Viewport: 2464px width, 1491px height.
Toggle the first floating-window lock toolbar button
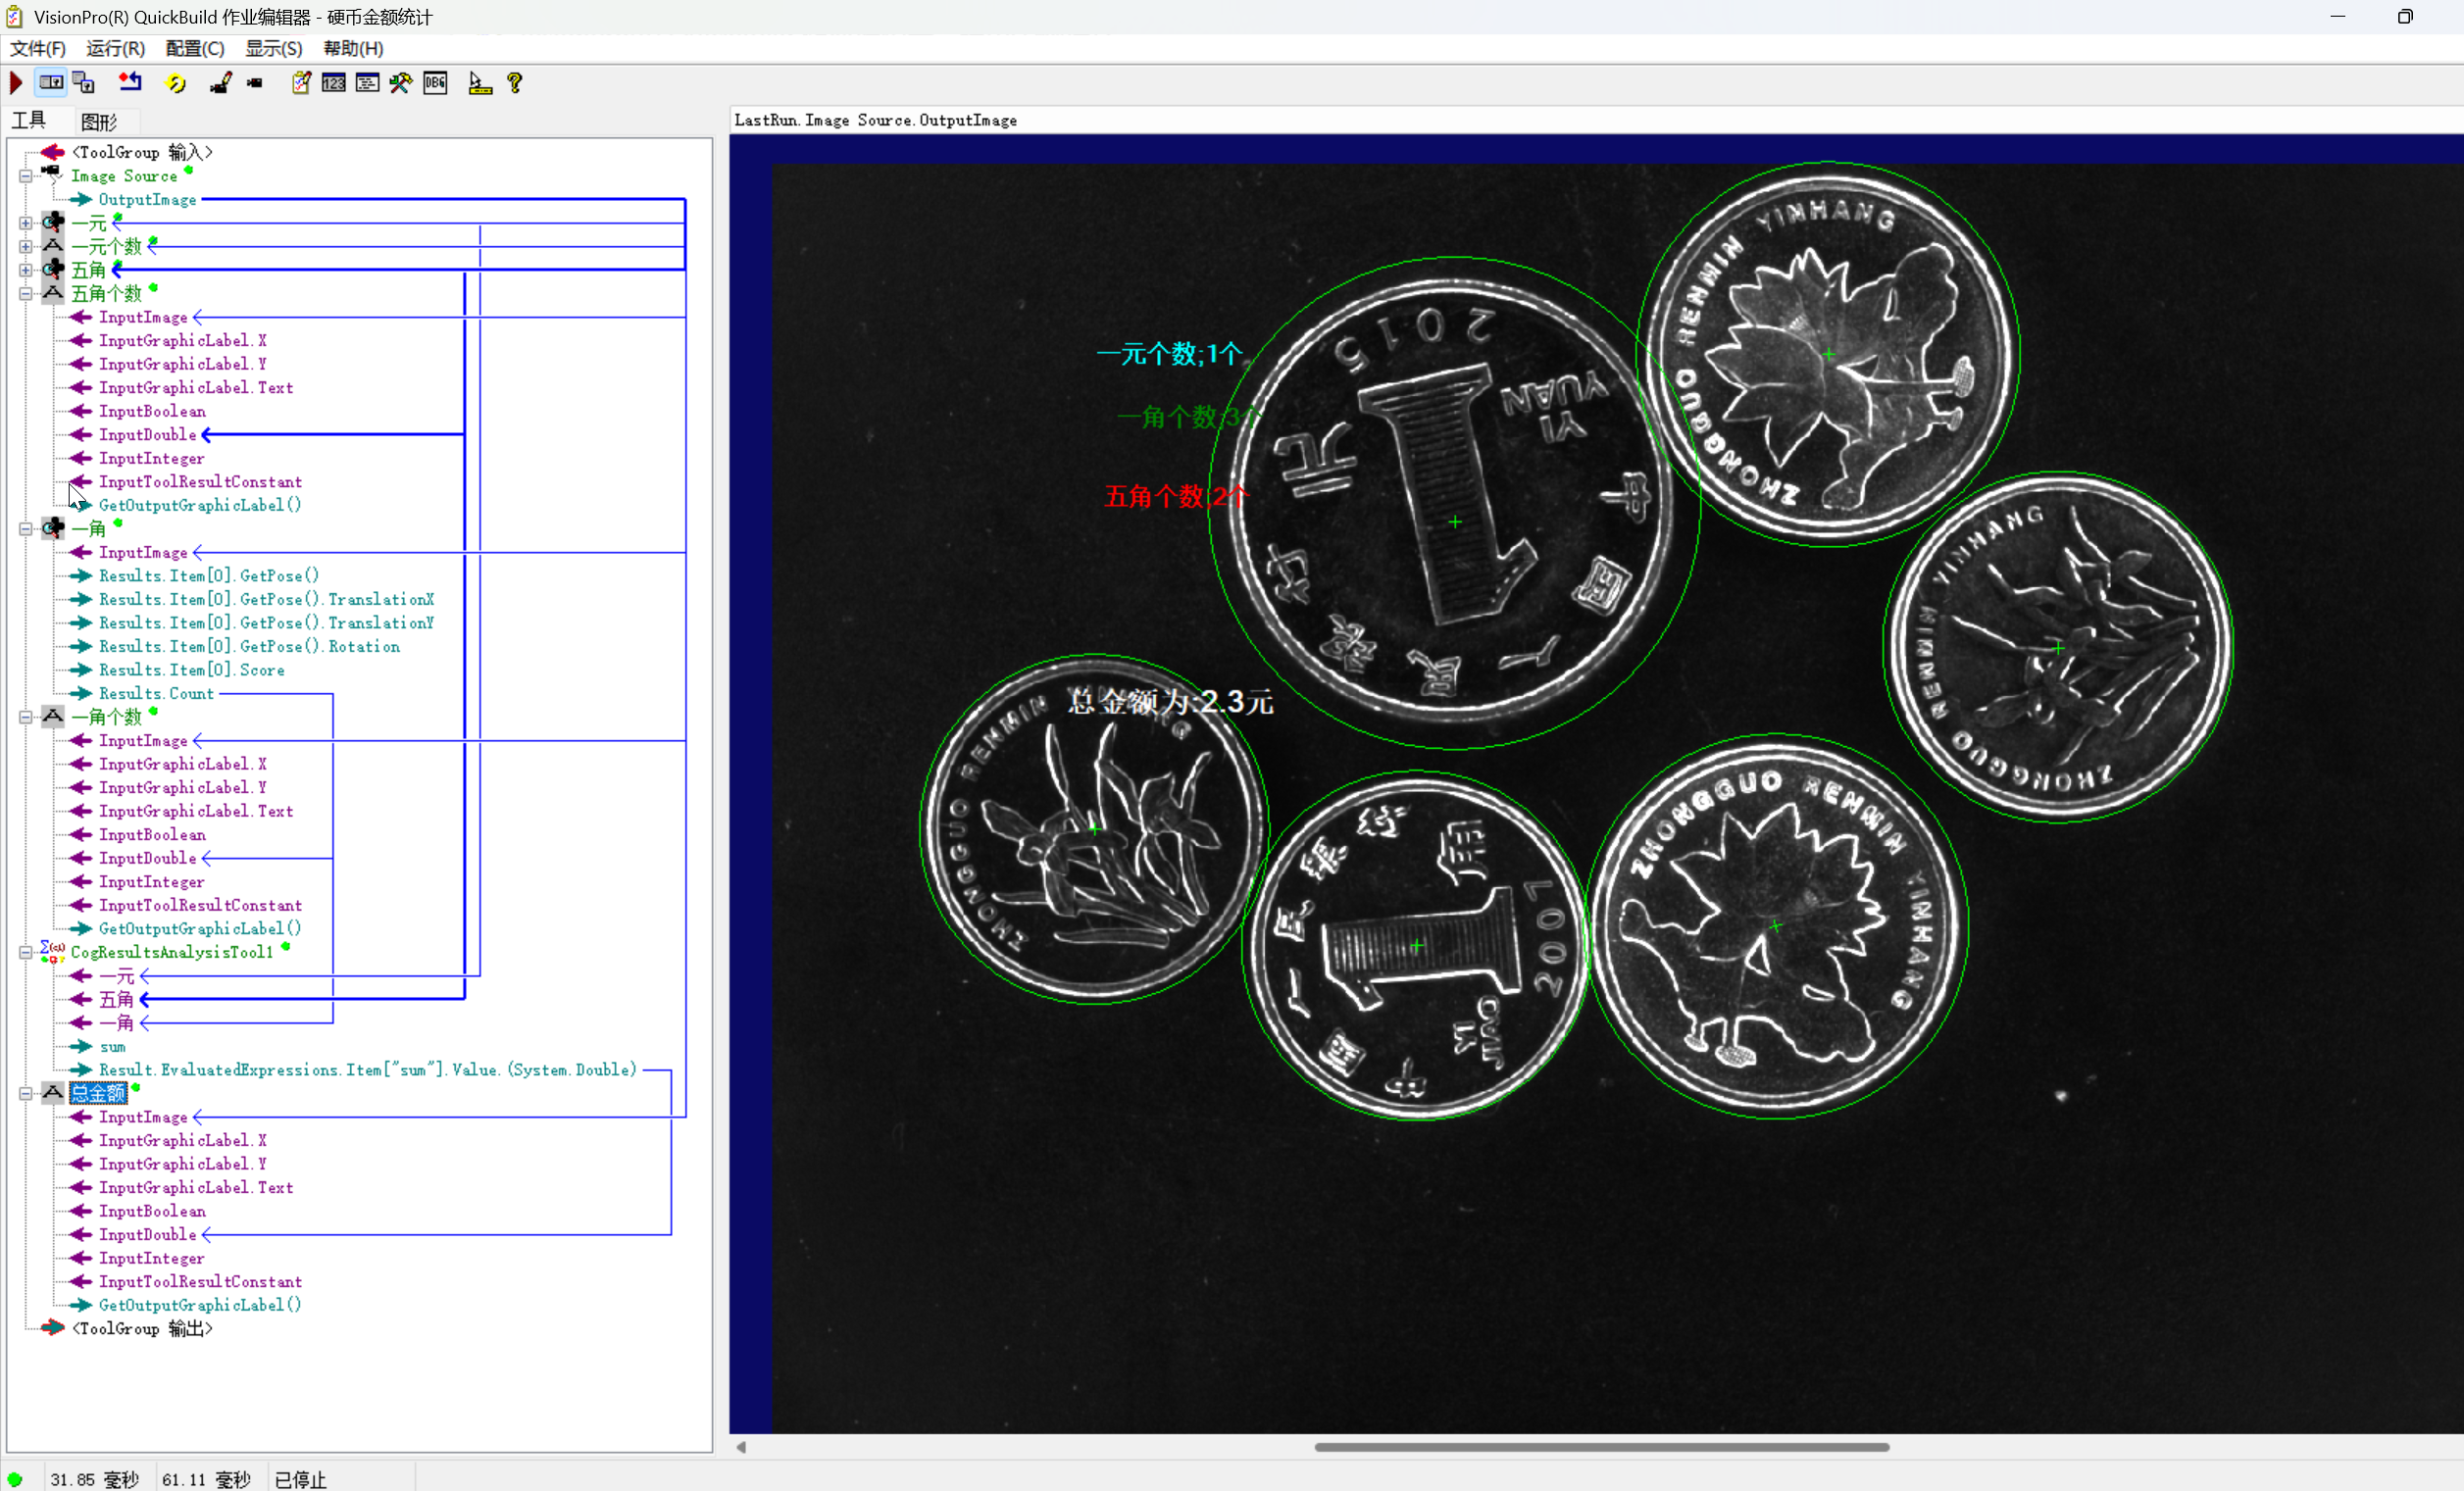coord(51,83)
